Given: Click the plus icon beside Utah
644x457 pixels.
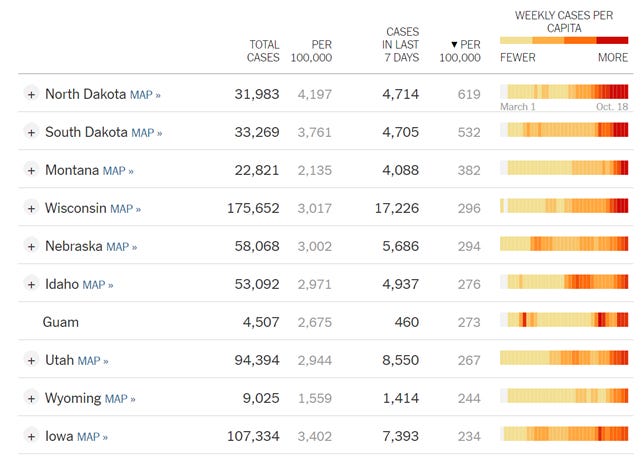Looking at the screenshot, I should [x=31, y=360].
